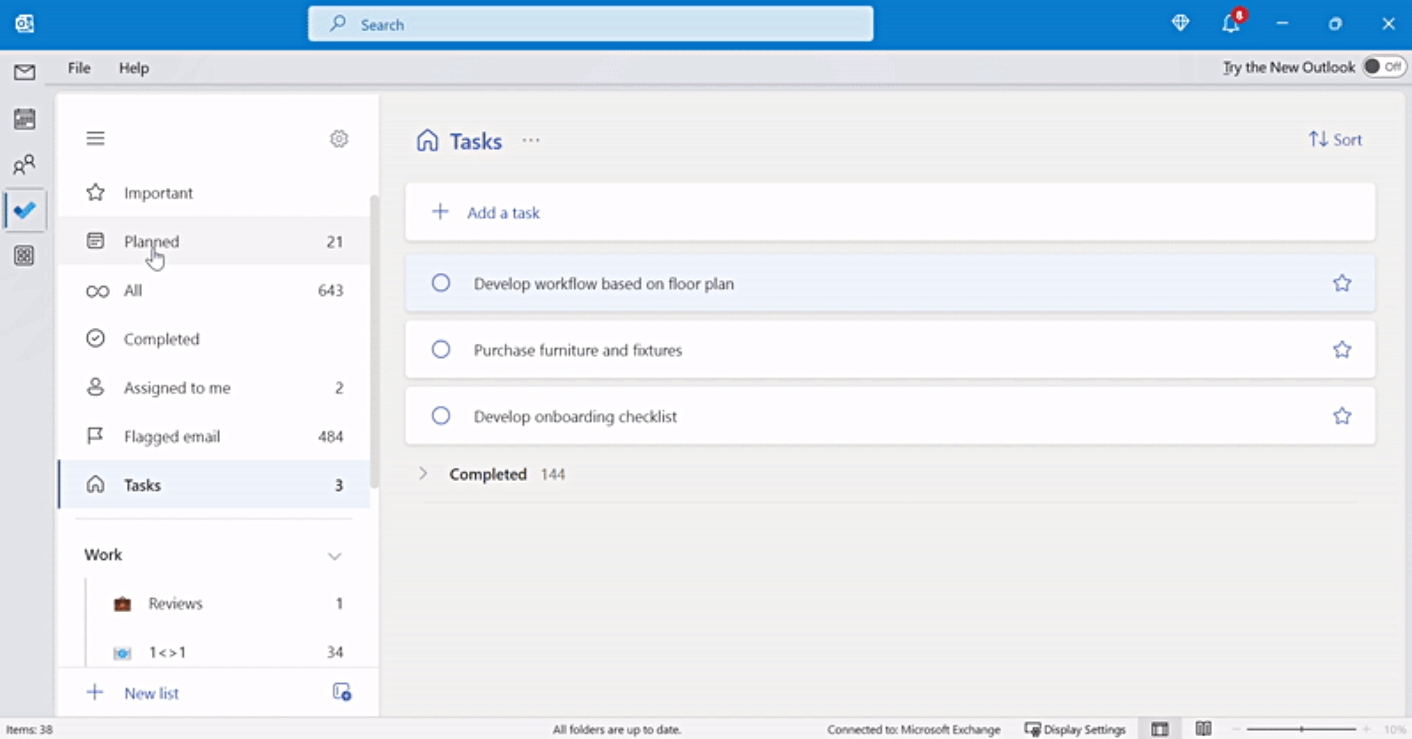
Task: Collapse the Work list group
Action: pos(335,555)
